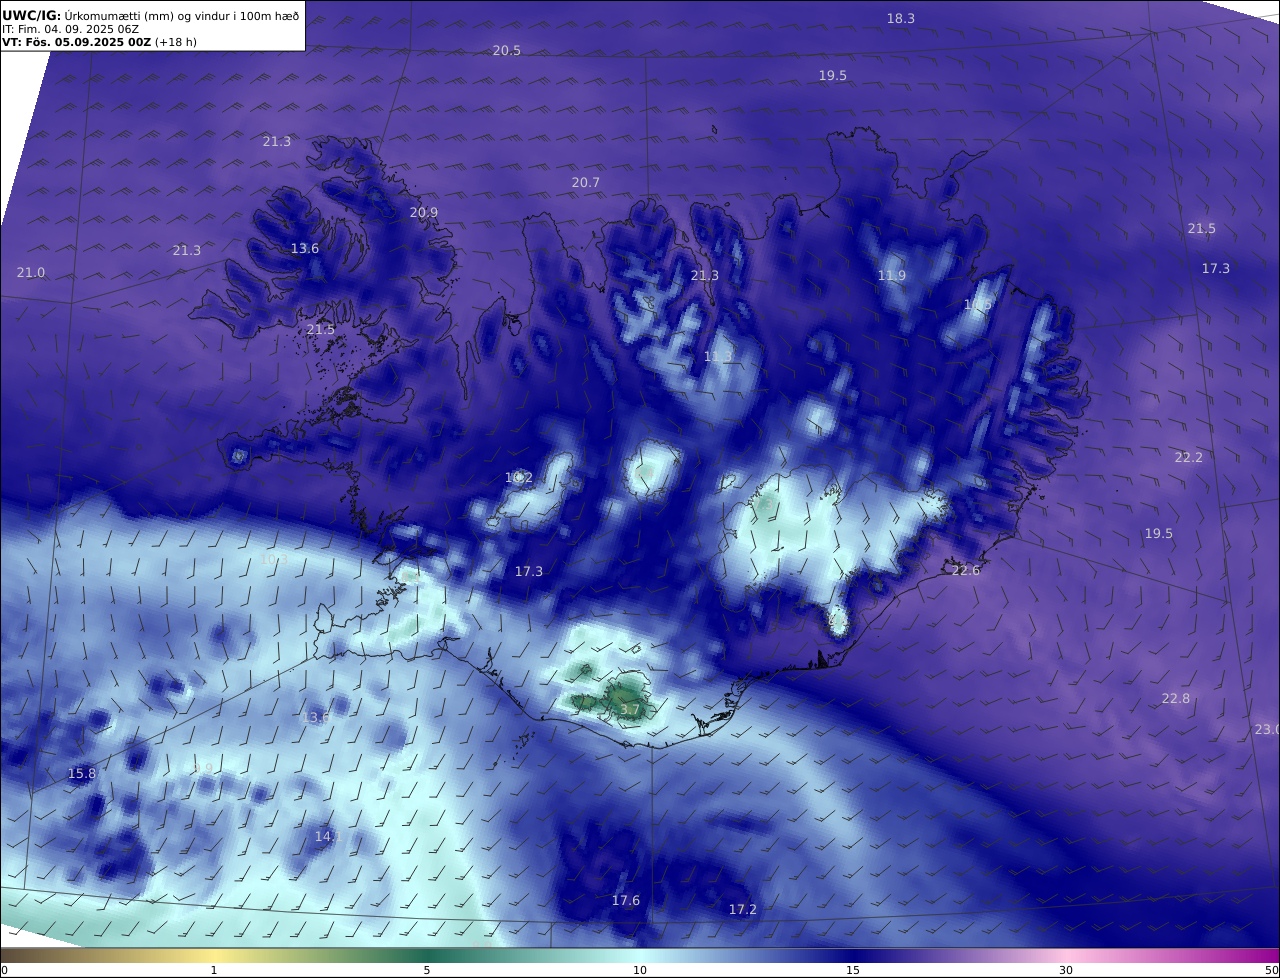Click the colorbar tick label 15
The width and height of the screenshot is (1280, 978).
coord(853,970)
